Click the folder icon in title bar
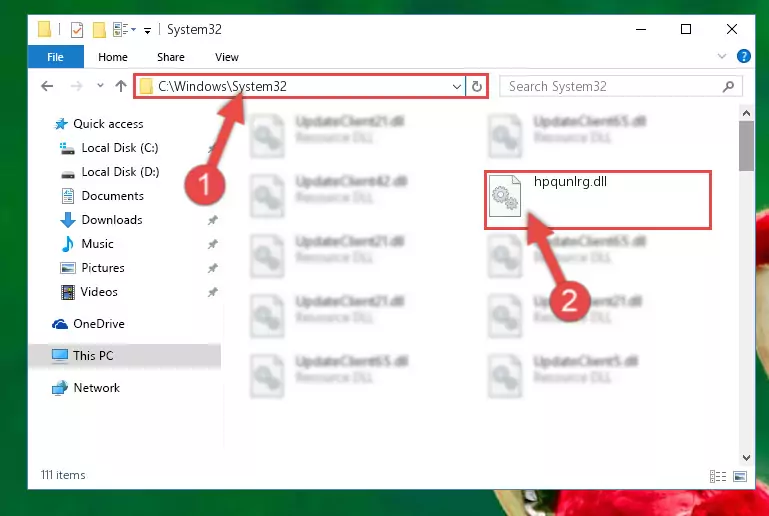 [44, 29]
